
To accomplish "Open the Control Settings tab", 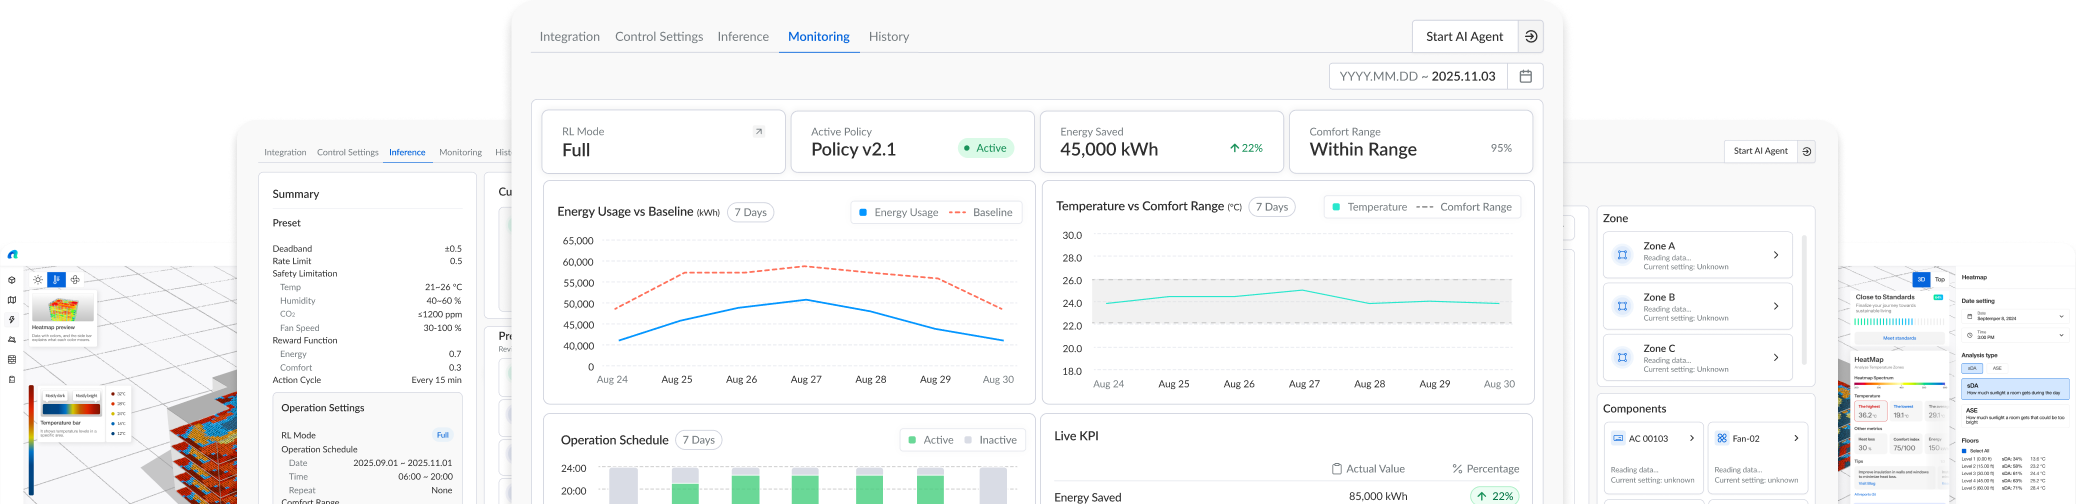I will (x=659, y=37).
